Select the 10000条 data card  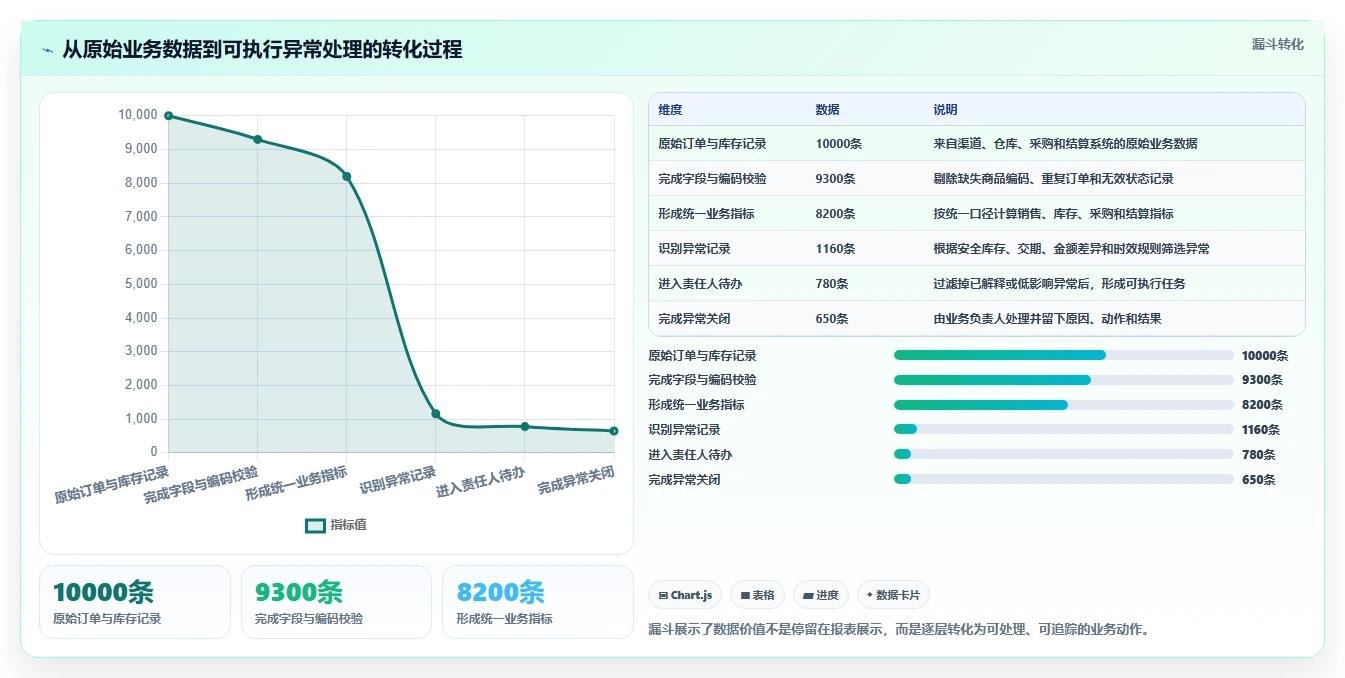135,602
